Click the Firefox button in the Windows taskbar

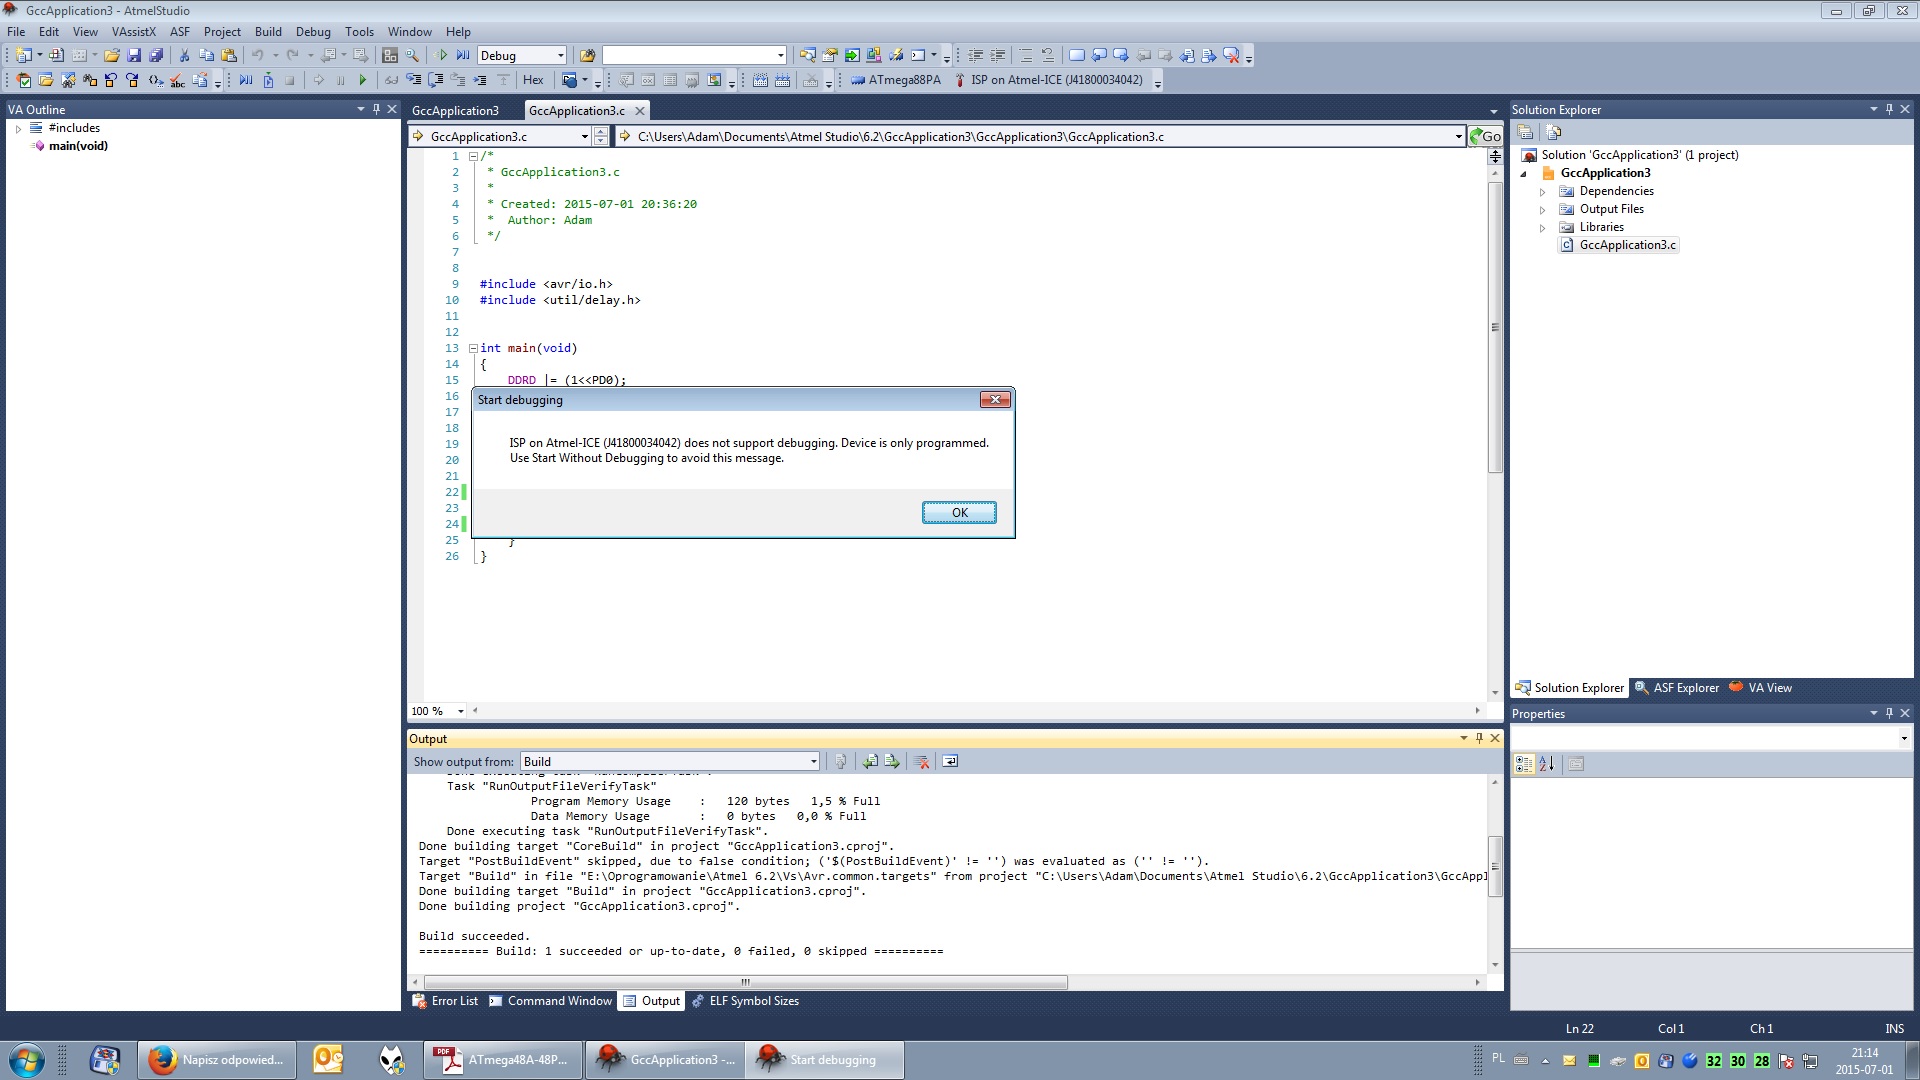(x=217, y=1060)
